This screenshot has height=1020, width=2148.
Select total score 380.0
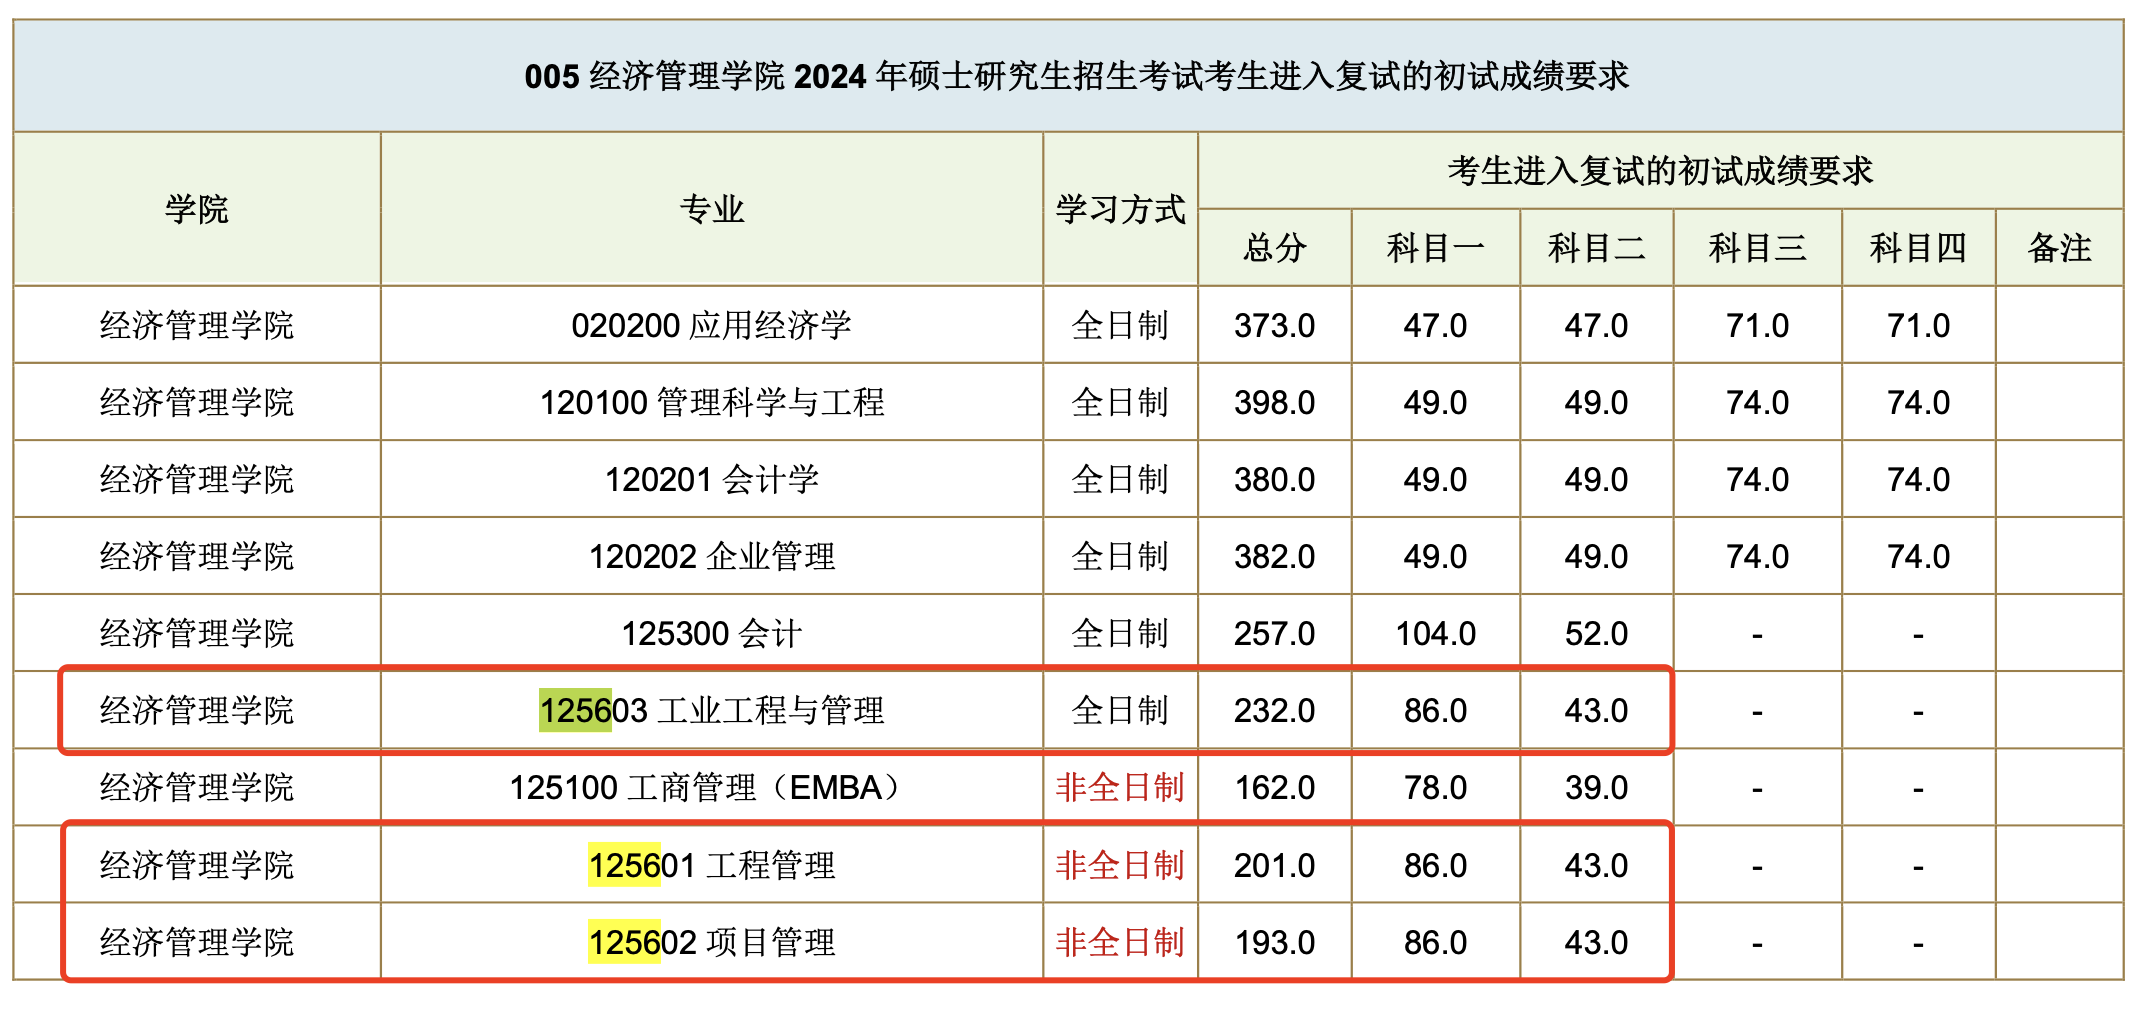point(1275,479)
